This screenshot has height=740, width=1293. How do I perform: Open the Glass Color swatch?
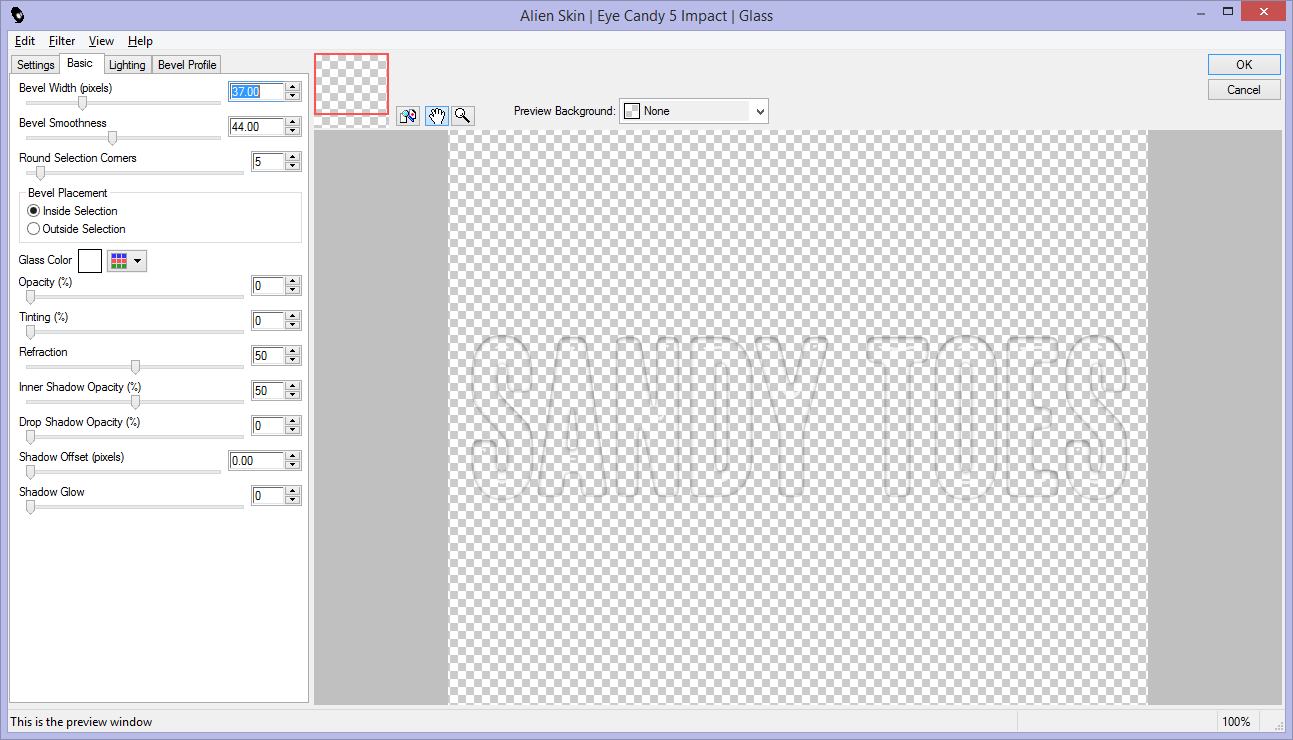click(90, 261)
